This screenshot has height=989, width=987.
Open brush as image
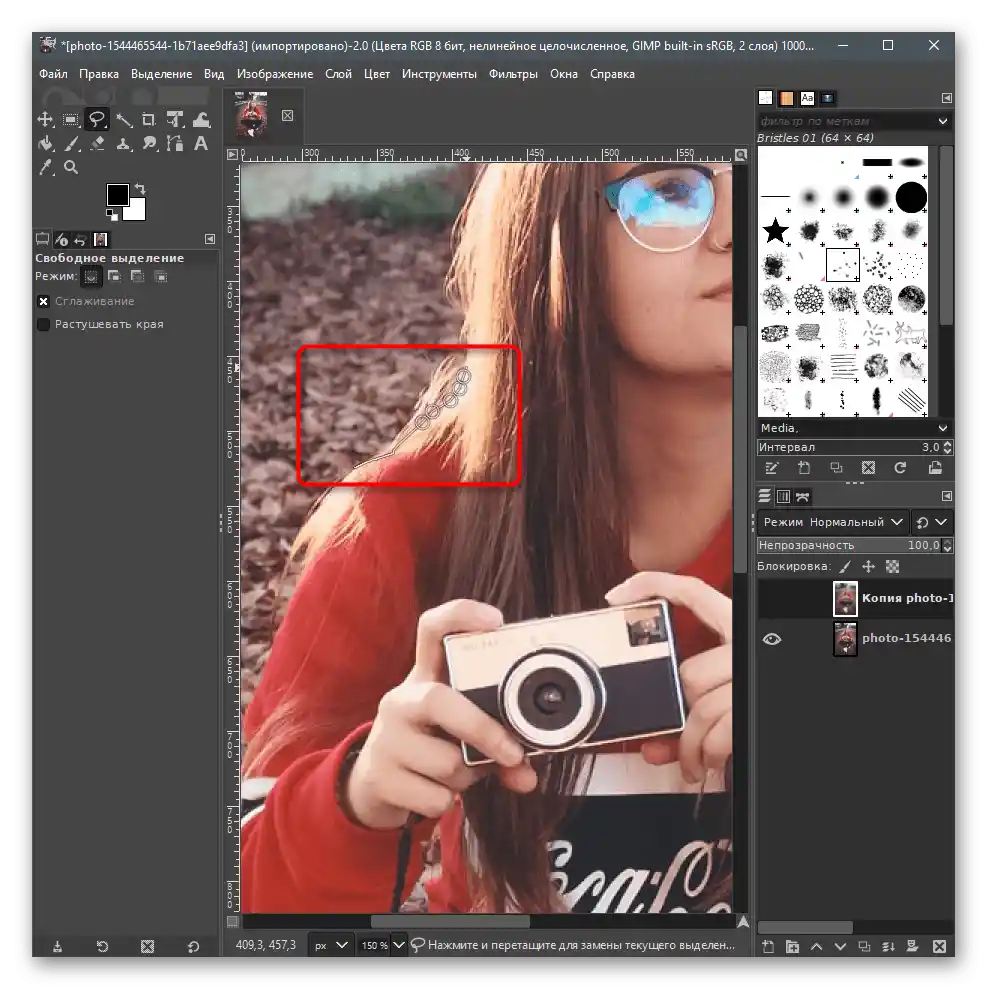[935, 468]
